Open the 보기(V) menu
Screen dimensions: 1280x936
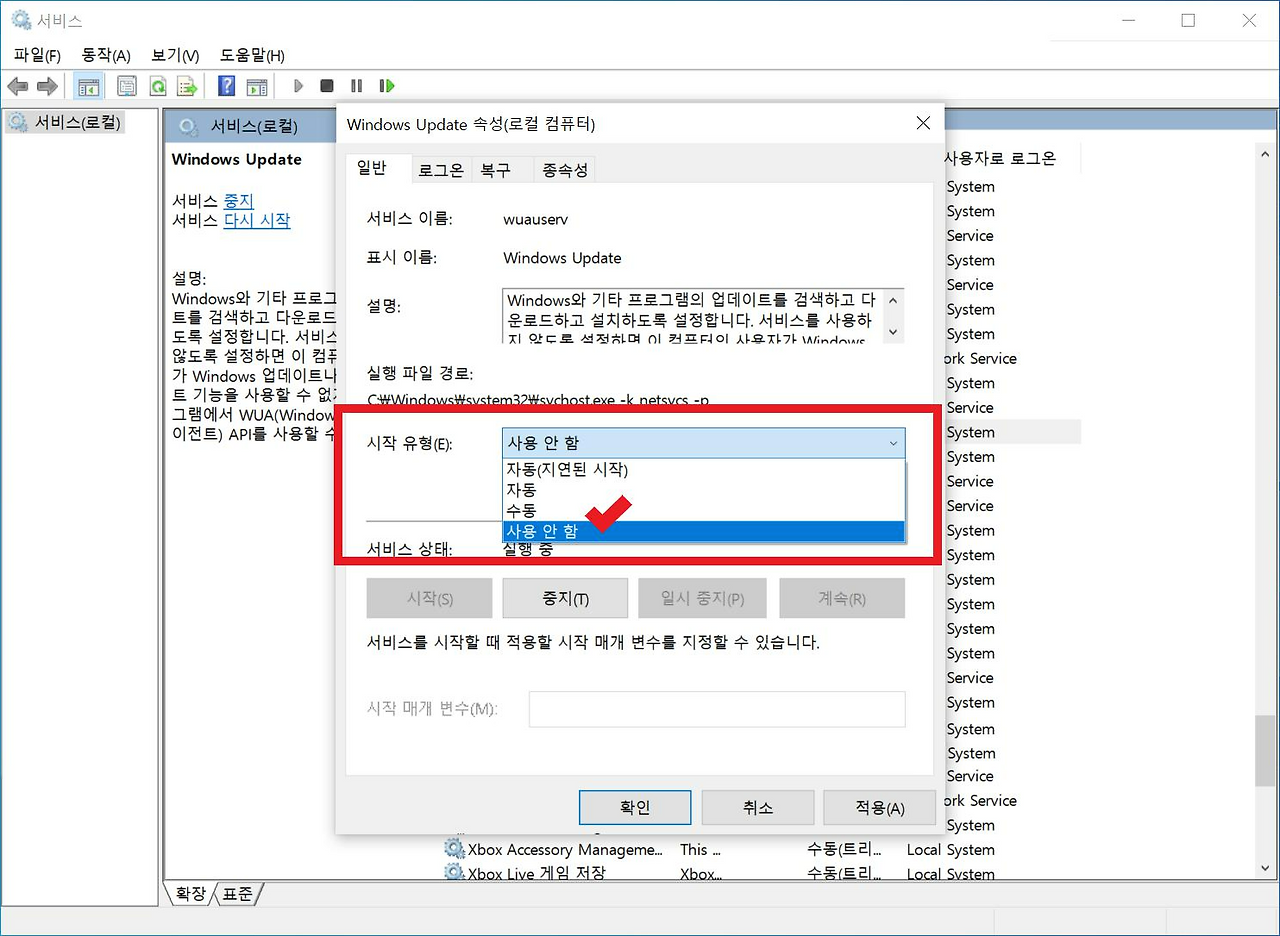[x=175, y=55]
